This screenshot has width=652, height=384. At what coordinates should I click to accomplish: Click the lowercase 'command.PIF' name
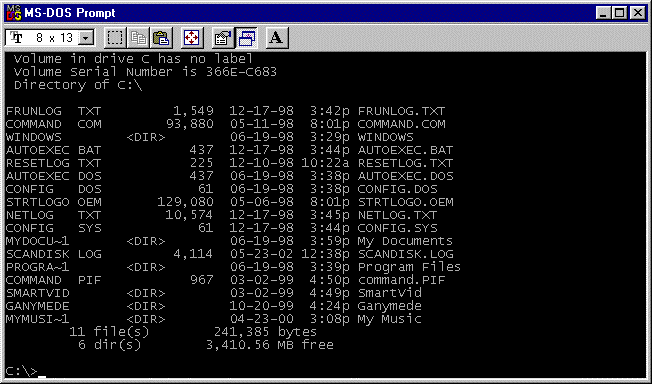click(x=402, y=280)
